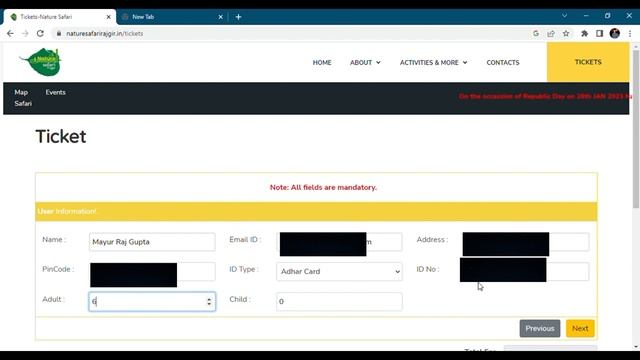
Task: Click the yellow Next button
Action: tap(580, 329)
